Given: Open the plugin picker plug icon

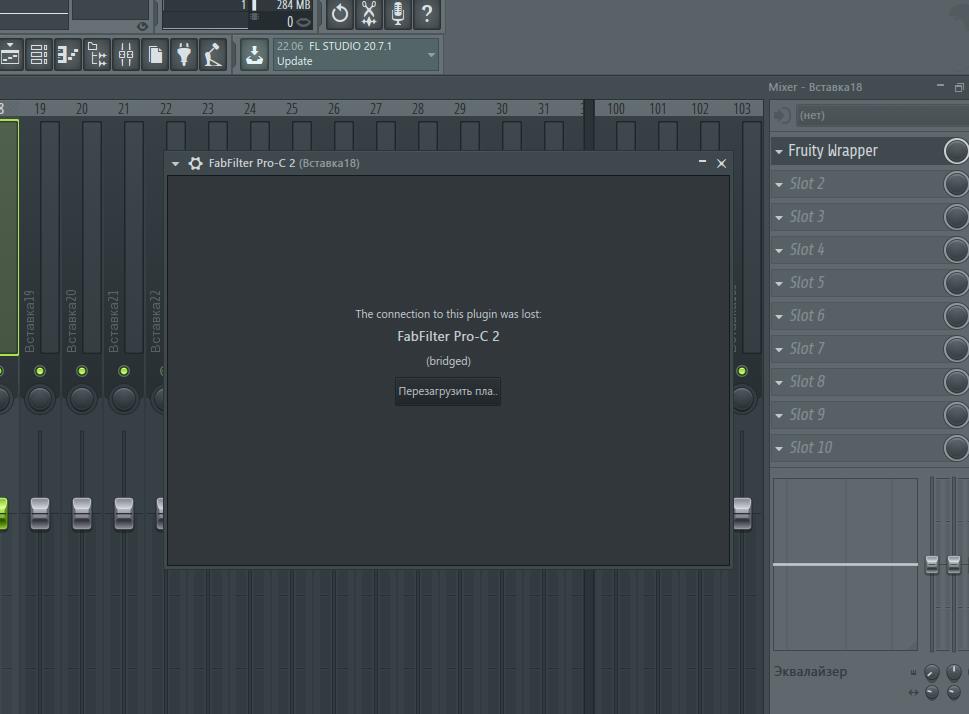Looking at the screenshot, I should (184, 55).
